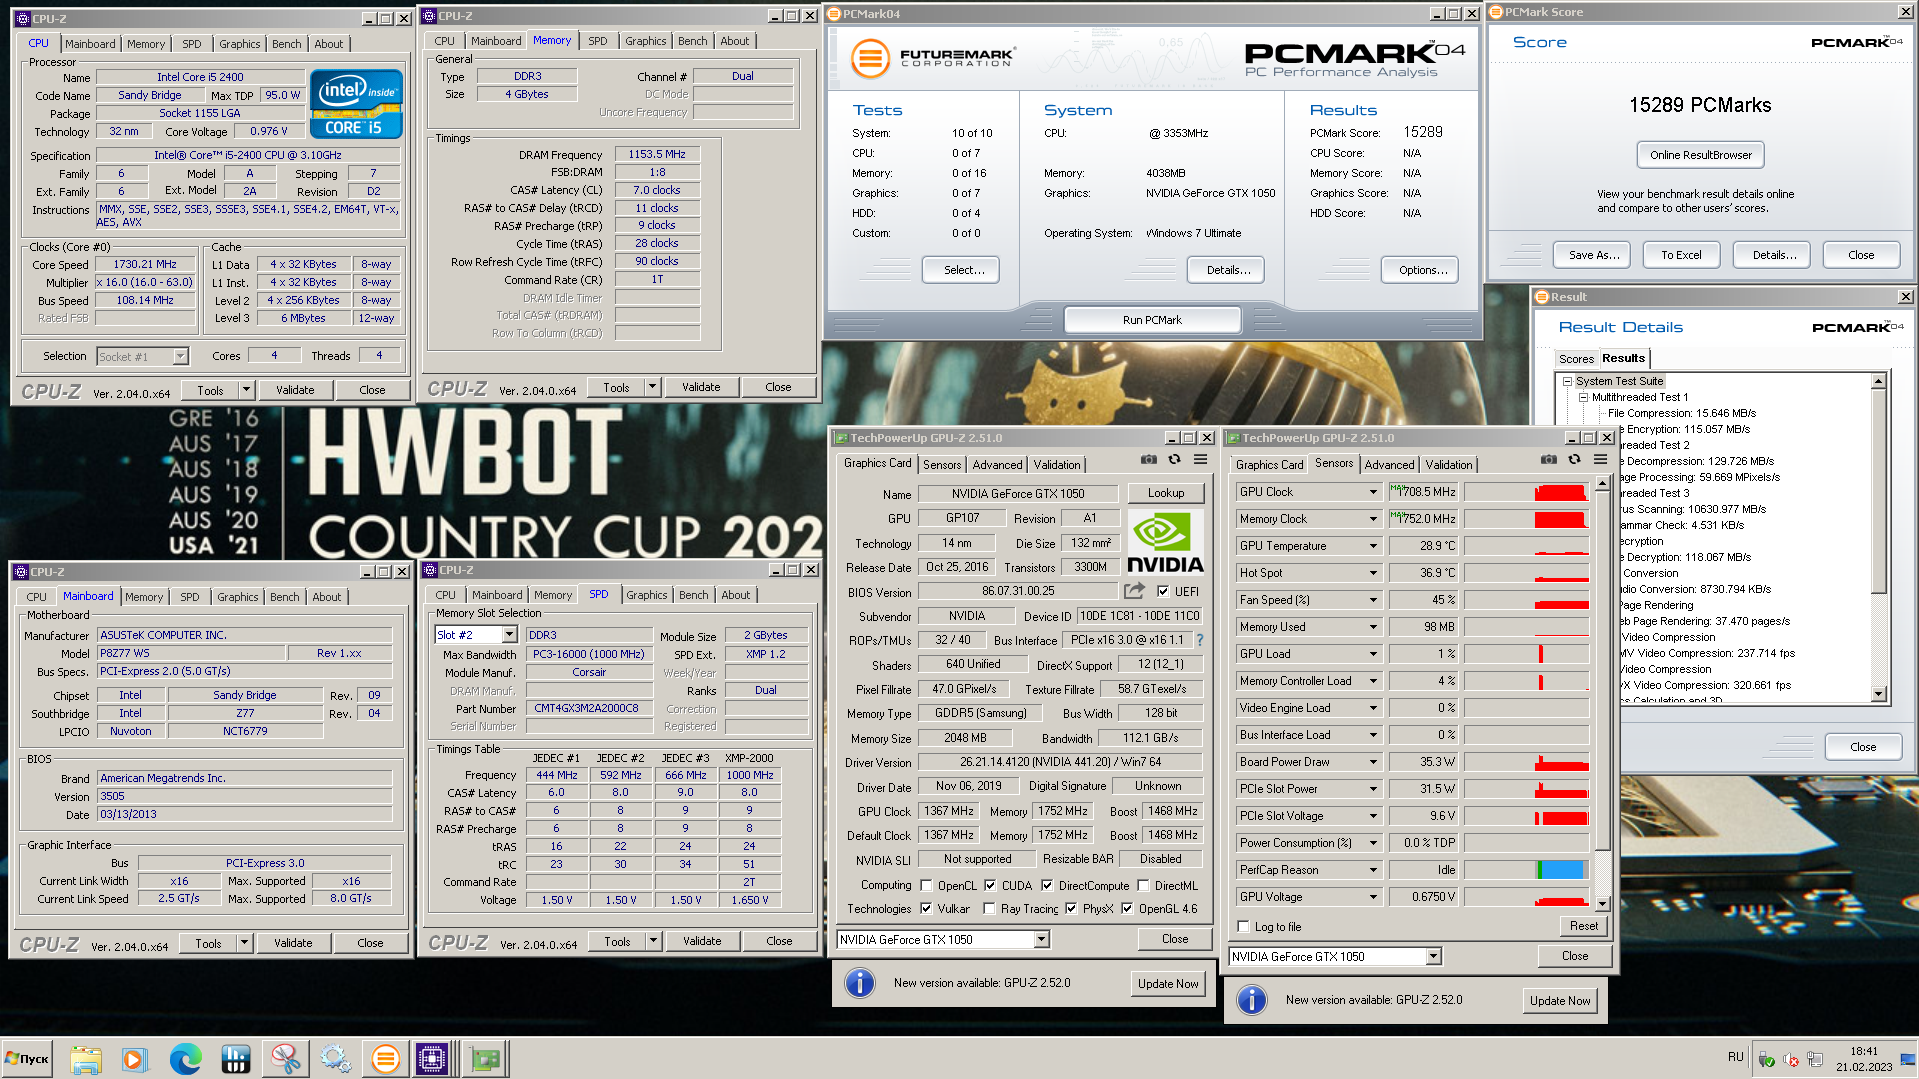The image size is (1919, 1079).
Task: Toggle the Ray Tracing checkbox
Action: (990, 909)
